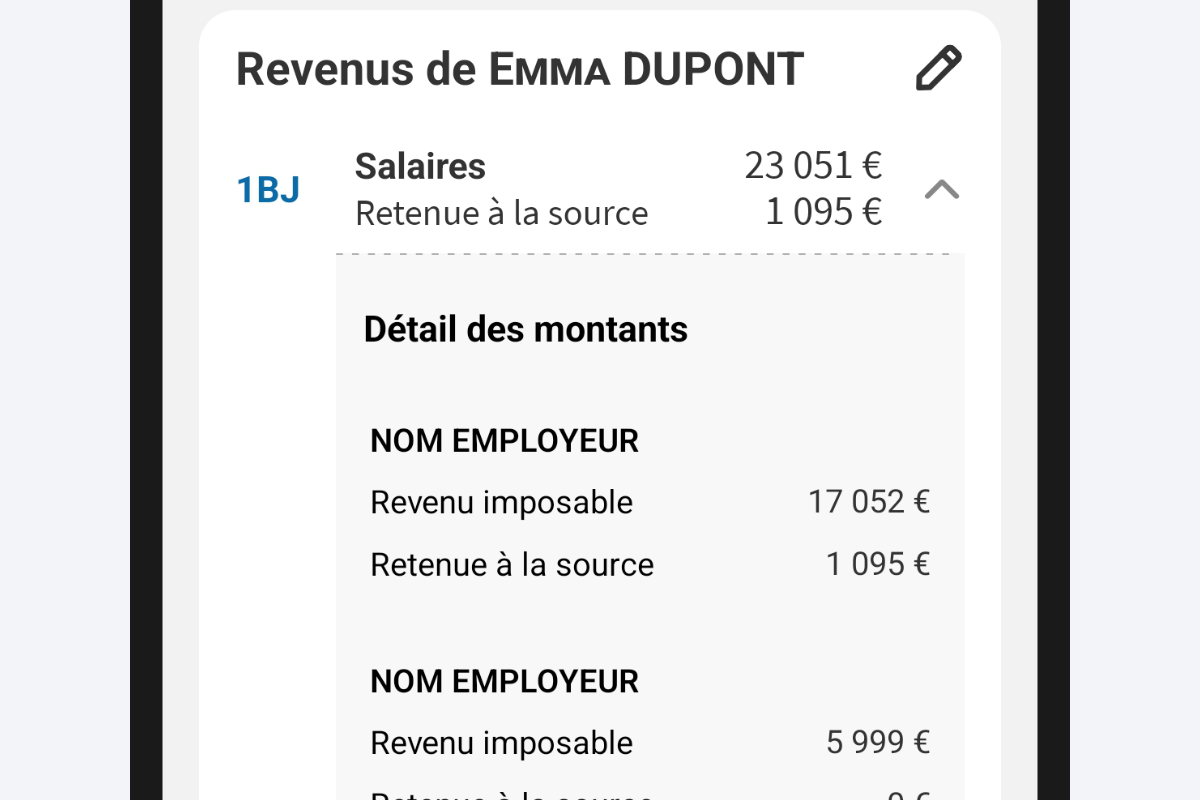Click the 17 052 € taxable income
This screenshot has width=1200, height=800.
[868, 502]
